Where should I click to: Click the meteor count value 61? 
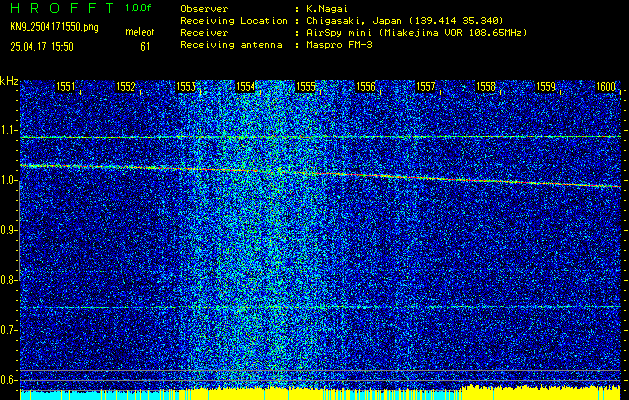(145, 47)
